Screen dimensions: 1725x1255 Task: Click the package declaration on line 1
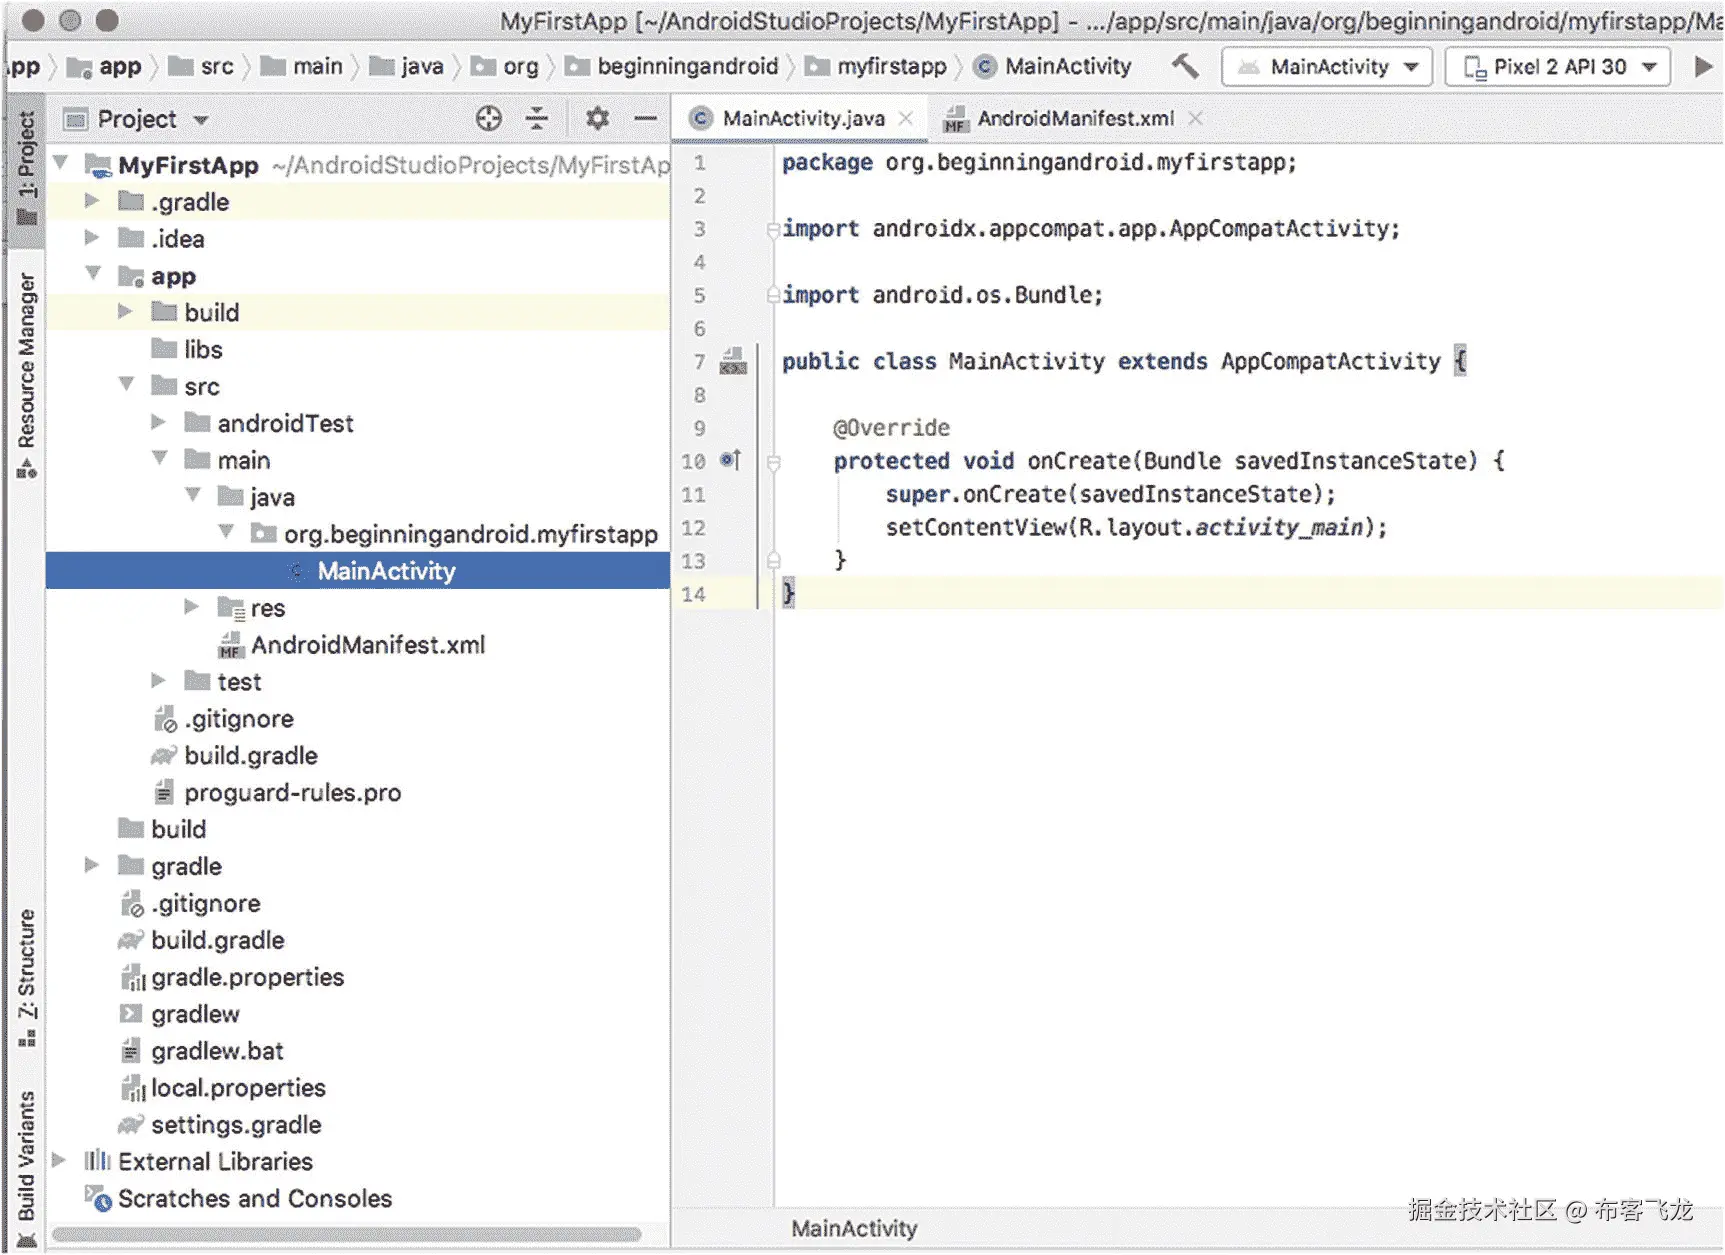(1039, 162)
